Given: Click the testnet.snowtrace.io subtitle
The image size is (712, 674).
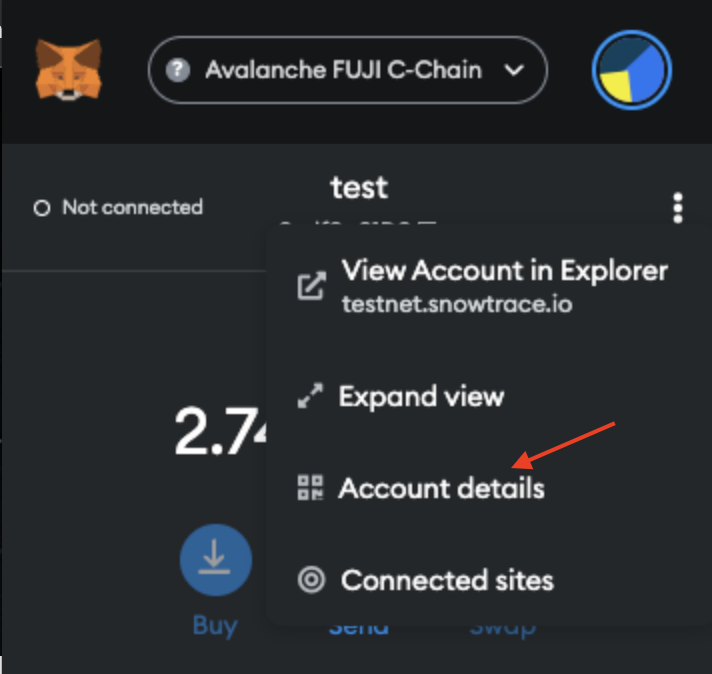Looking at the screenshot, I should [x=457, y=304].
